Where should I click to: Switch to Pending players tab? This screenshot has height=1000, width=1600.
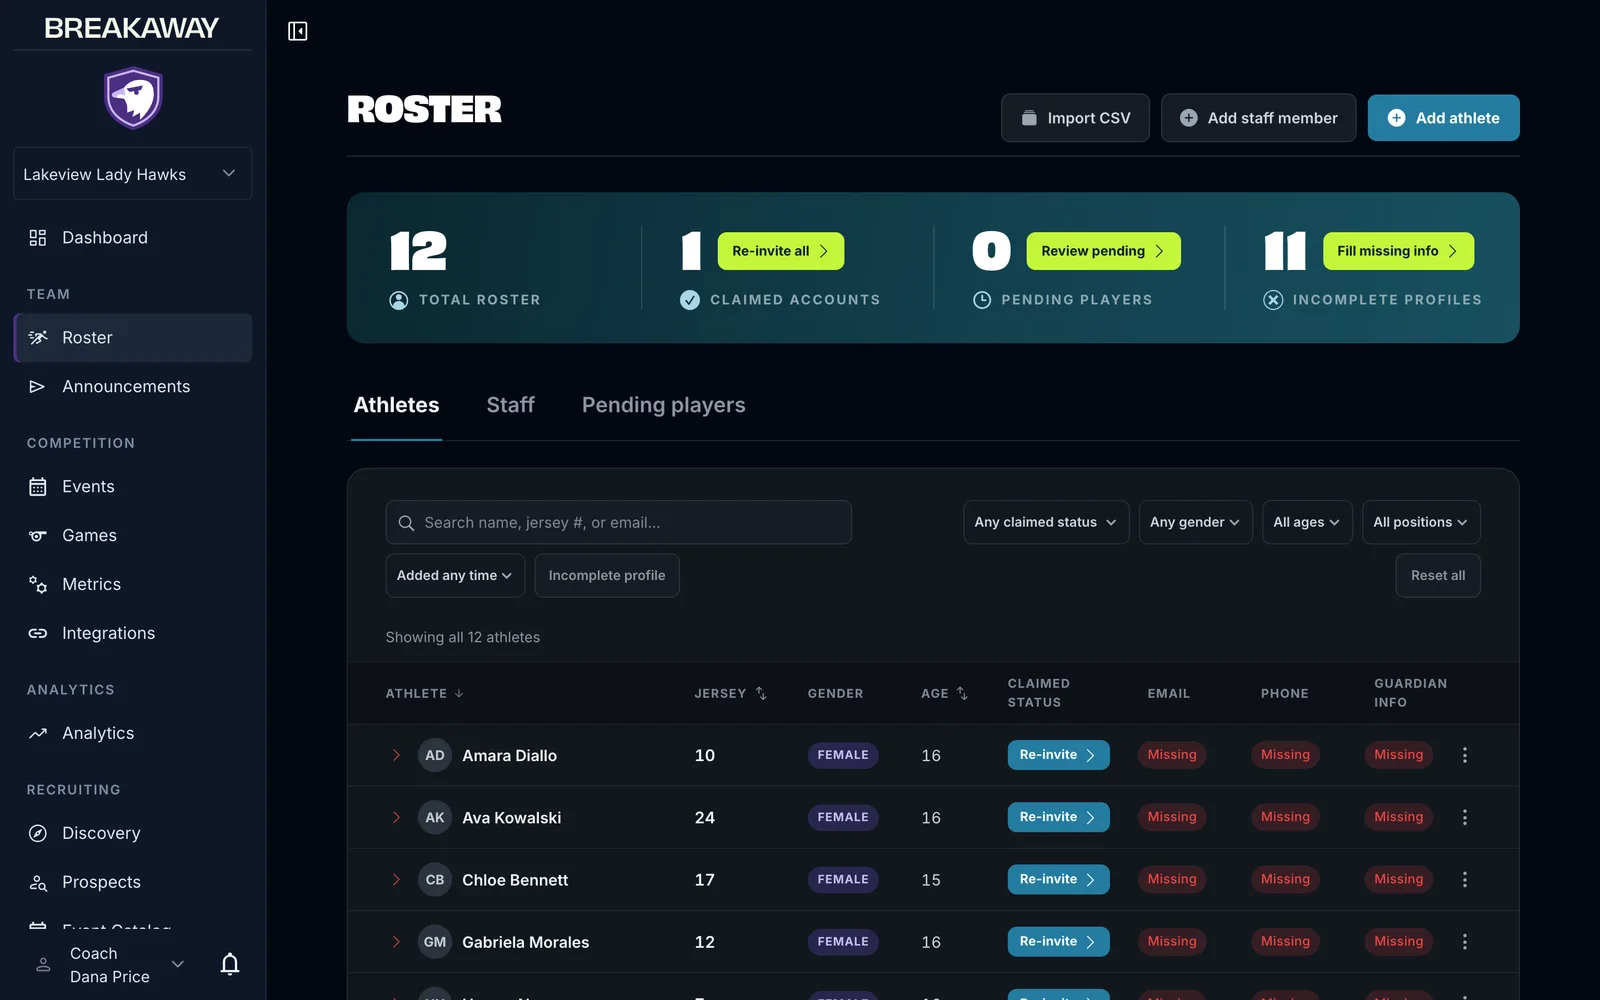click(x=664, y=405)
